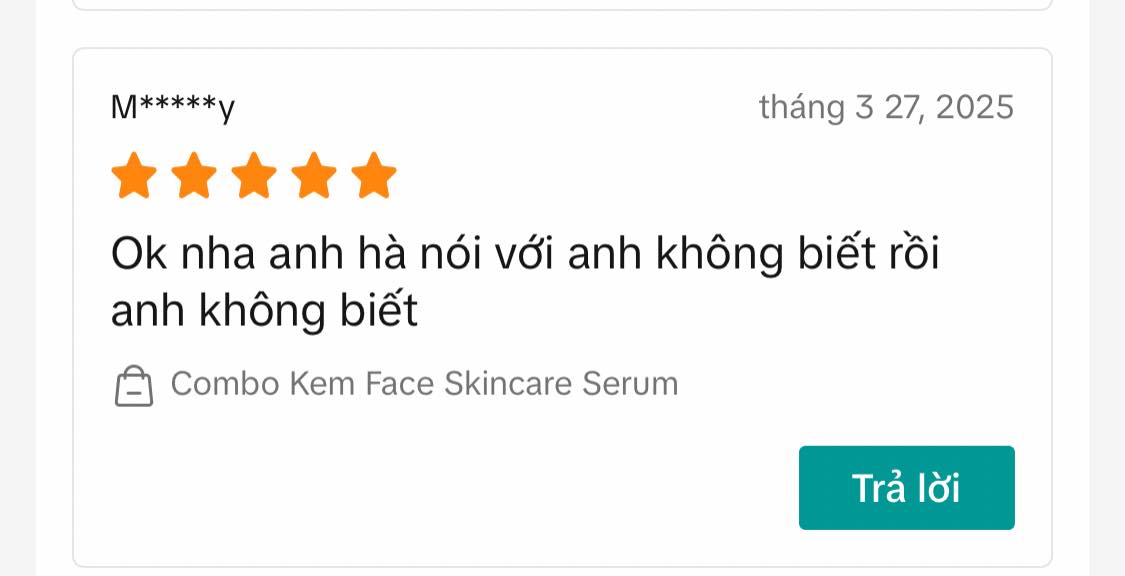Select the third star in the rating

(254, 175)
